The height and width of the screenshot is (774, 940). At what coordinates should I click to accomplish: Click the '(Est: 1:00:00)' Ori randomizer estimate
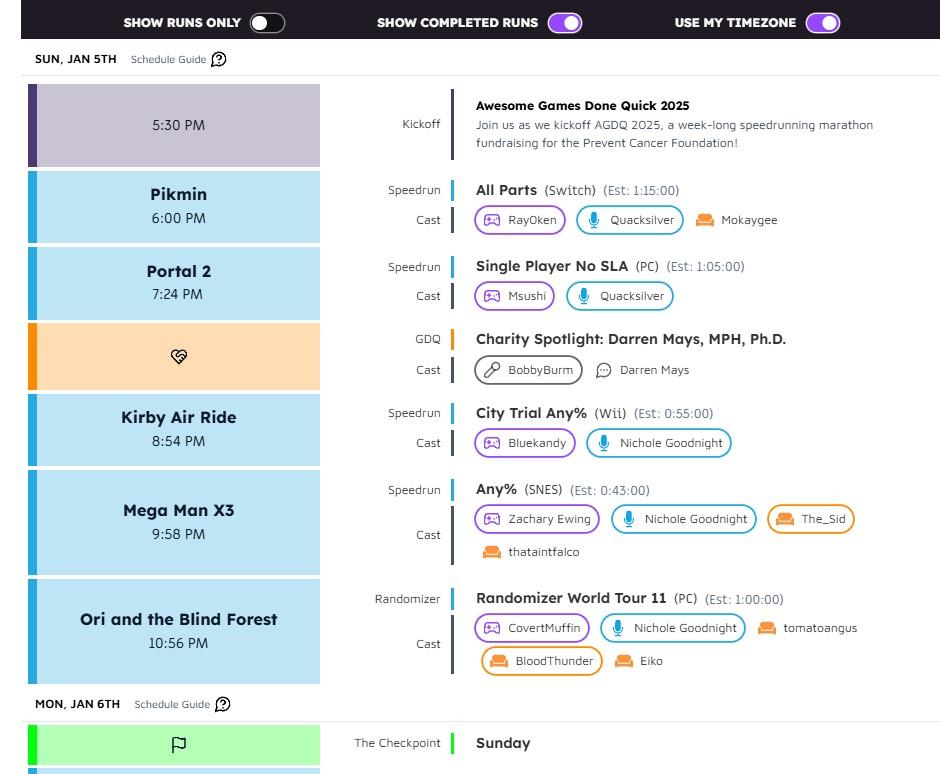(x=744, y=600)
